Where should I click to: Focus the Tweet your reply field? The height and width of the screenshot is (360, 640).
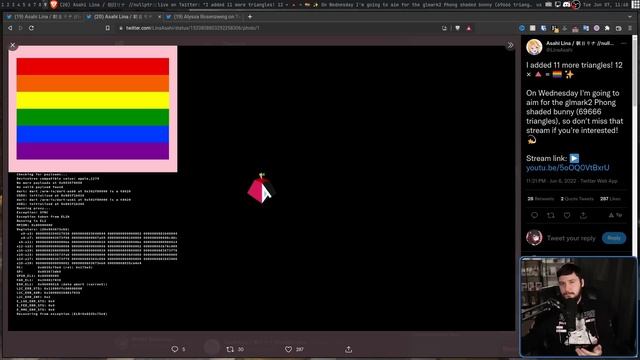pyautogui.click(x=571, y=238)
